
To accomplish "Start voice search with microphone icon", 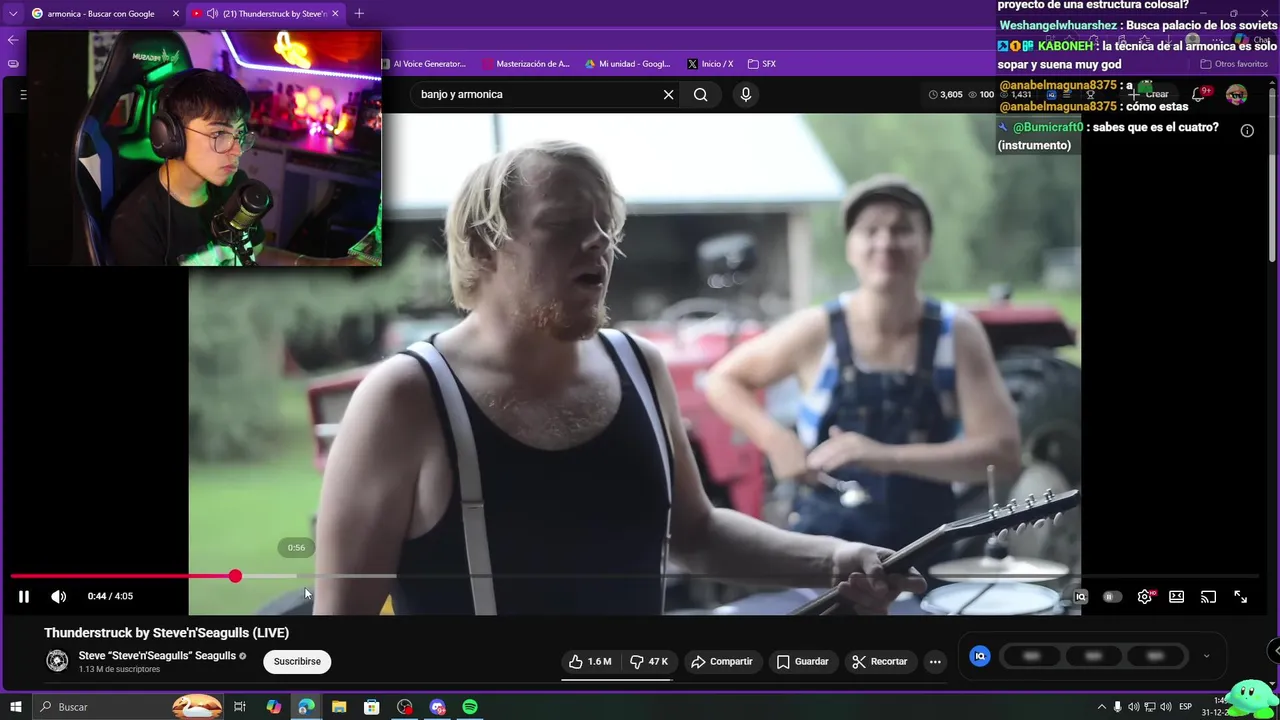I will (745, 94).
